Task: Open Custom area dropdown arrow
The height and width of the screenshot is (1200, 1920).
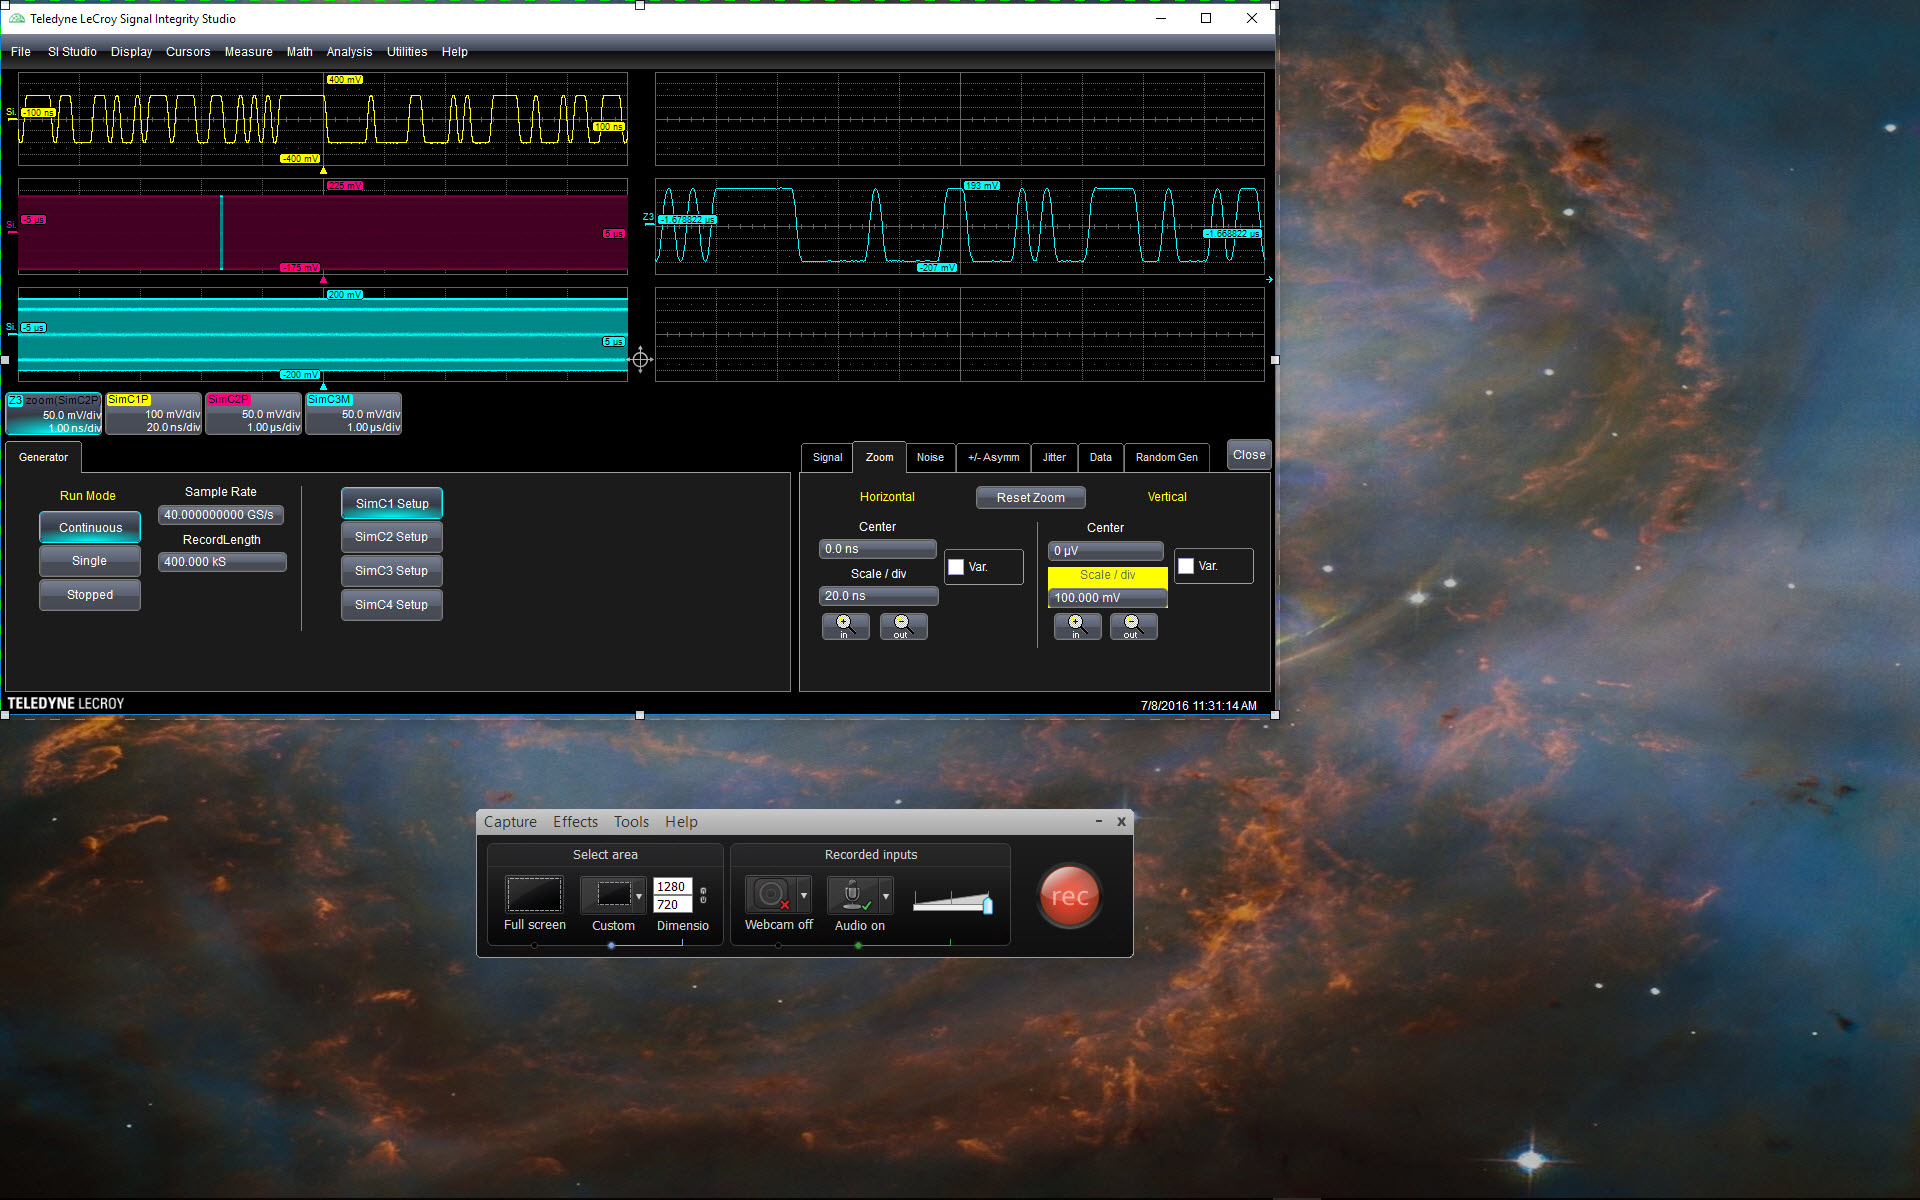Action: [x=639, y=896]
